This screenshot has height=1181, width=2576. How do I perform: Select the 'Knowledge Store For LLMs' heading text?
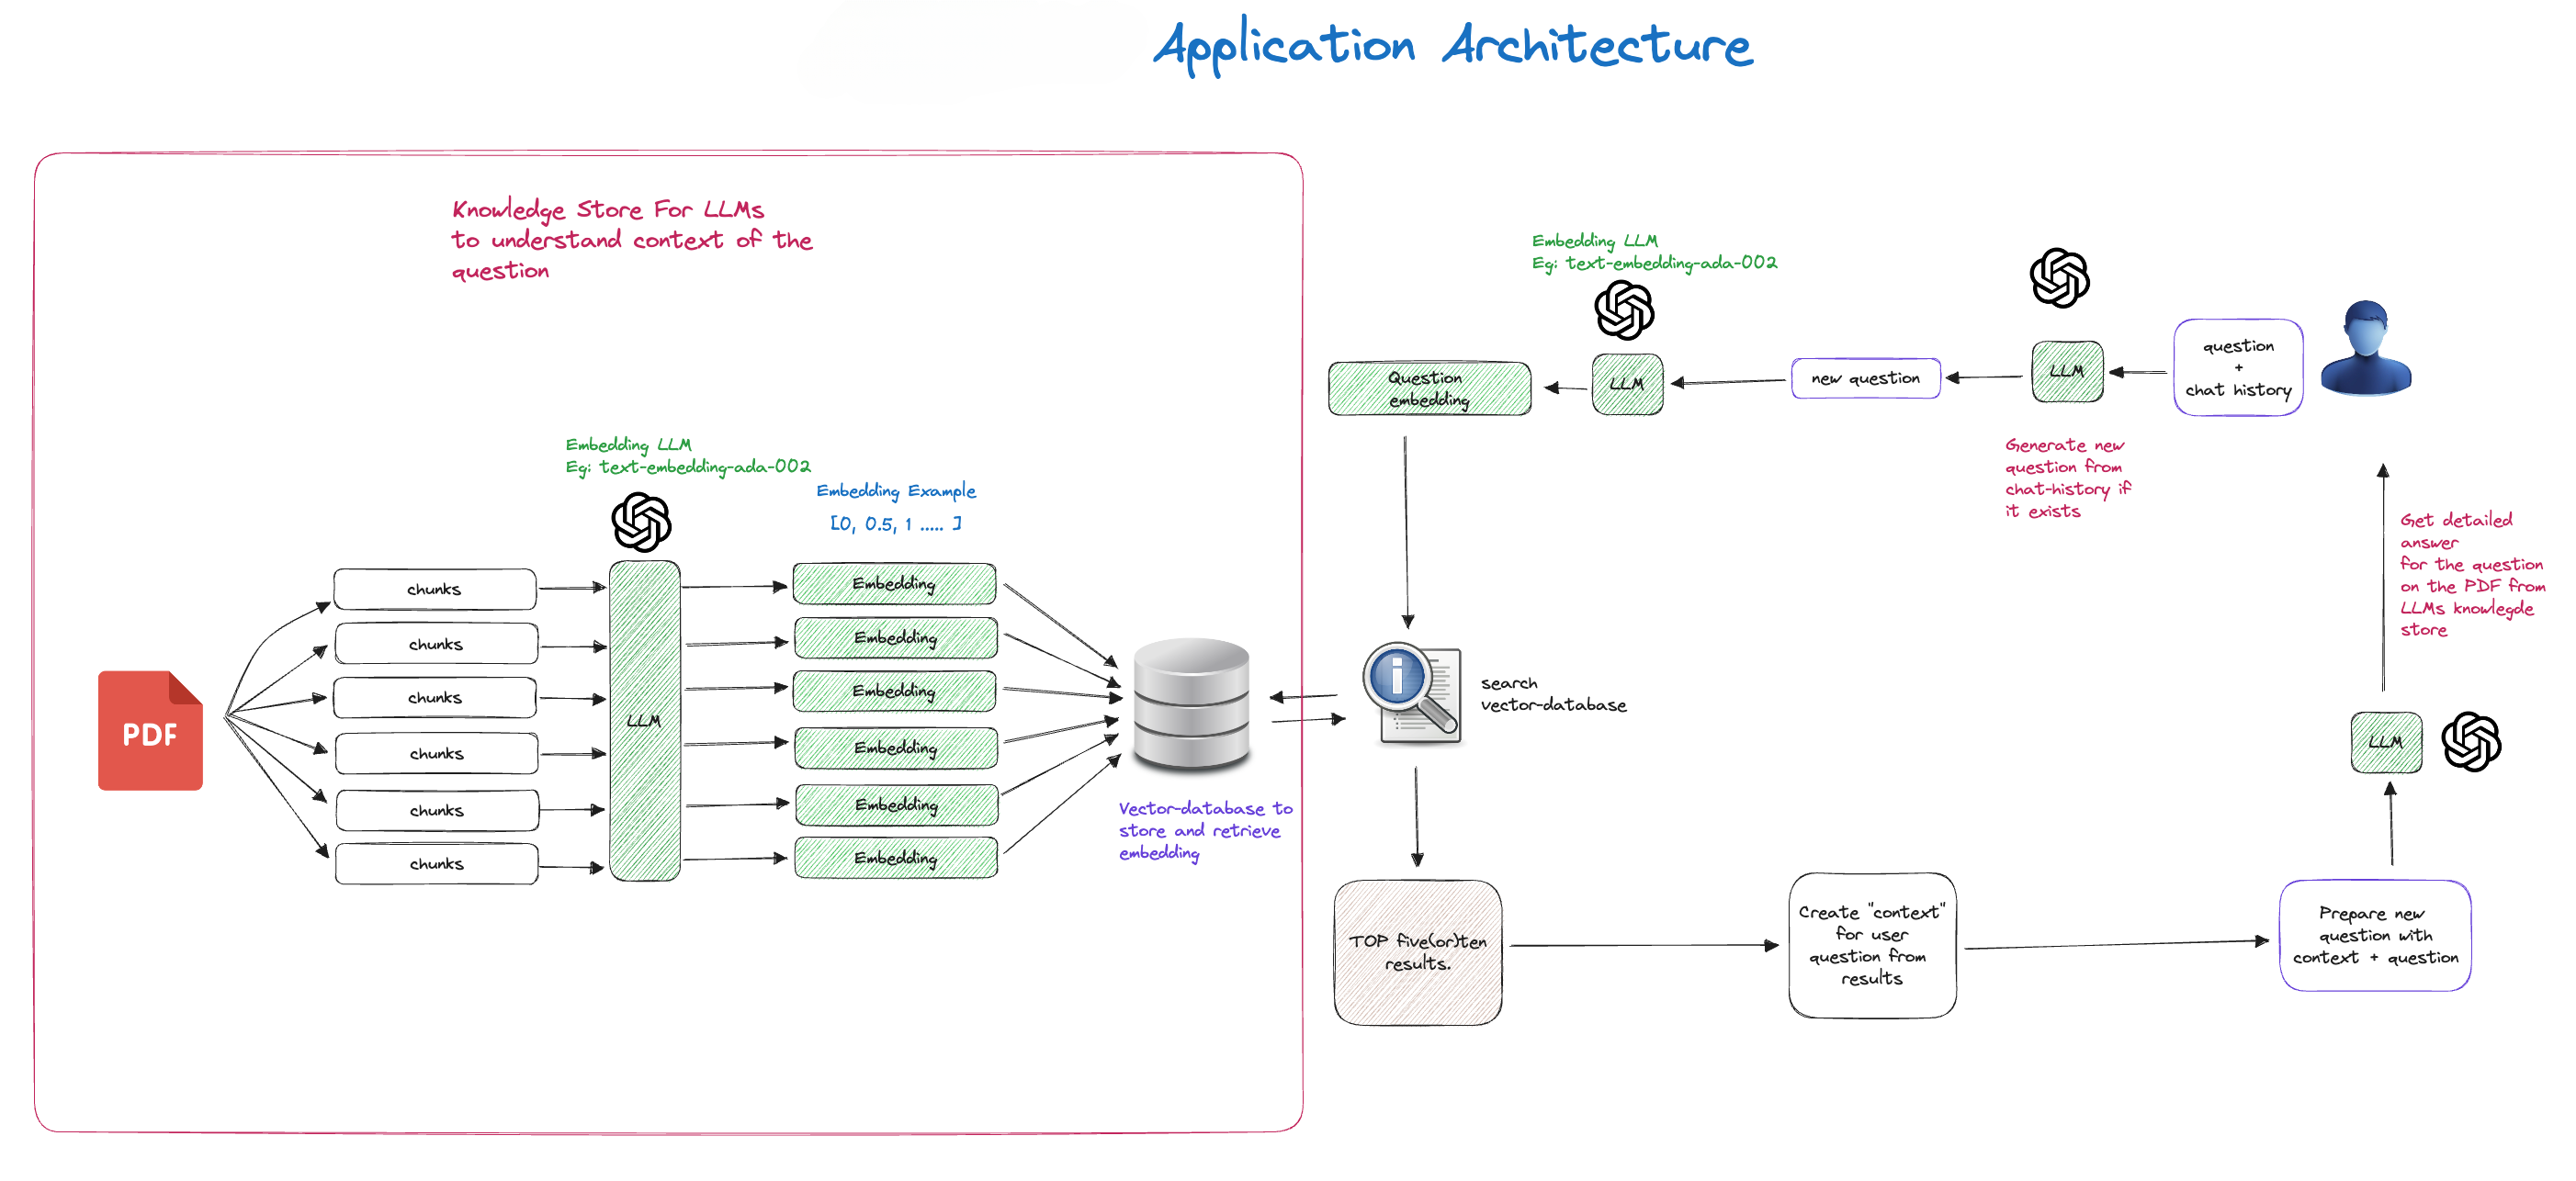pos(631,239)
